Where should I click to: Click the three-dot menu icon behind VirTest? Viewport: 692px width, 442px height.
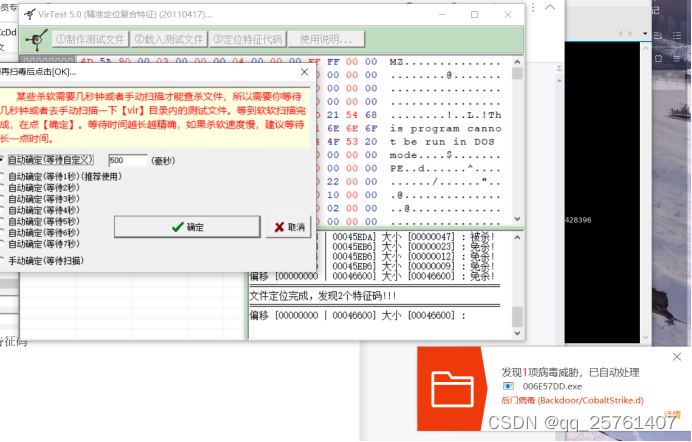click(x=533, y=7)
